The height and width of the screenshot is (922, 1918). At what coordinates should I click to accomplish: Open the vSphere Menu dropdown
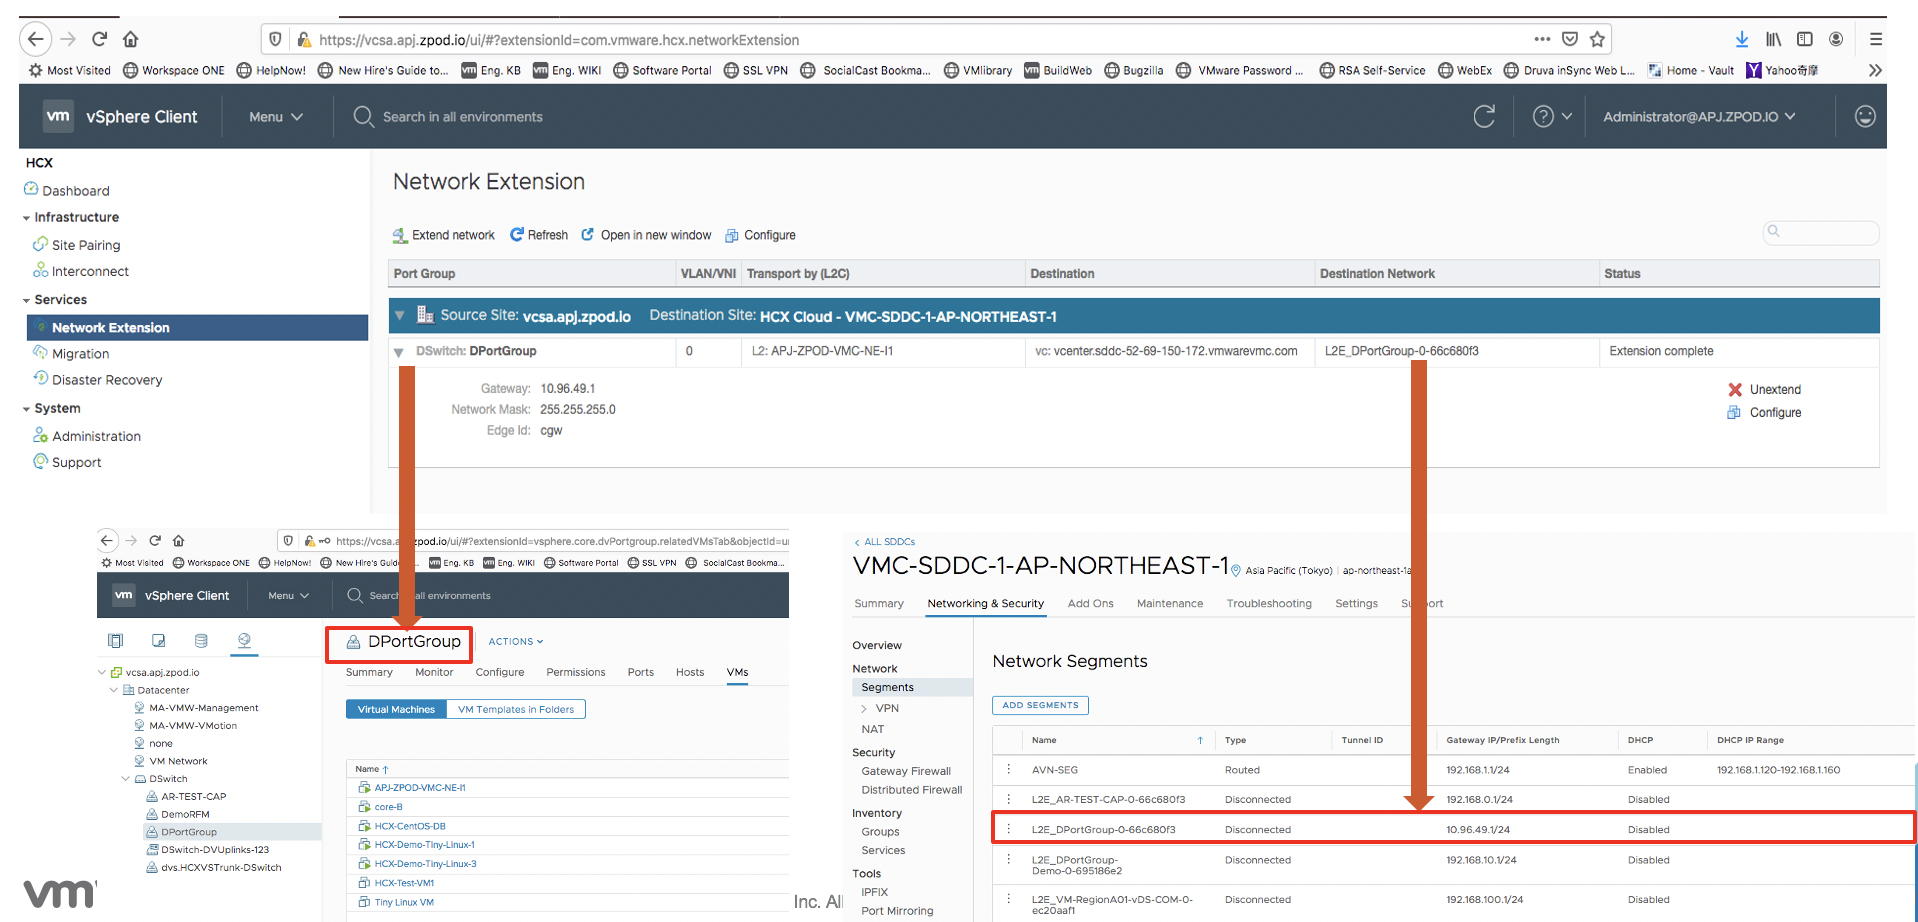coord(275,117)
